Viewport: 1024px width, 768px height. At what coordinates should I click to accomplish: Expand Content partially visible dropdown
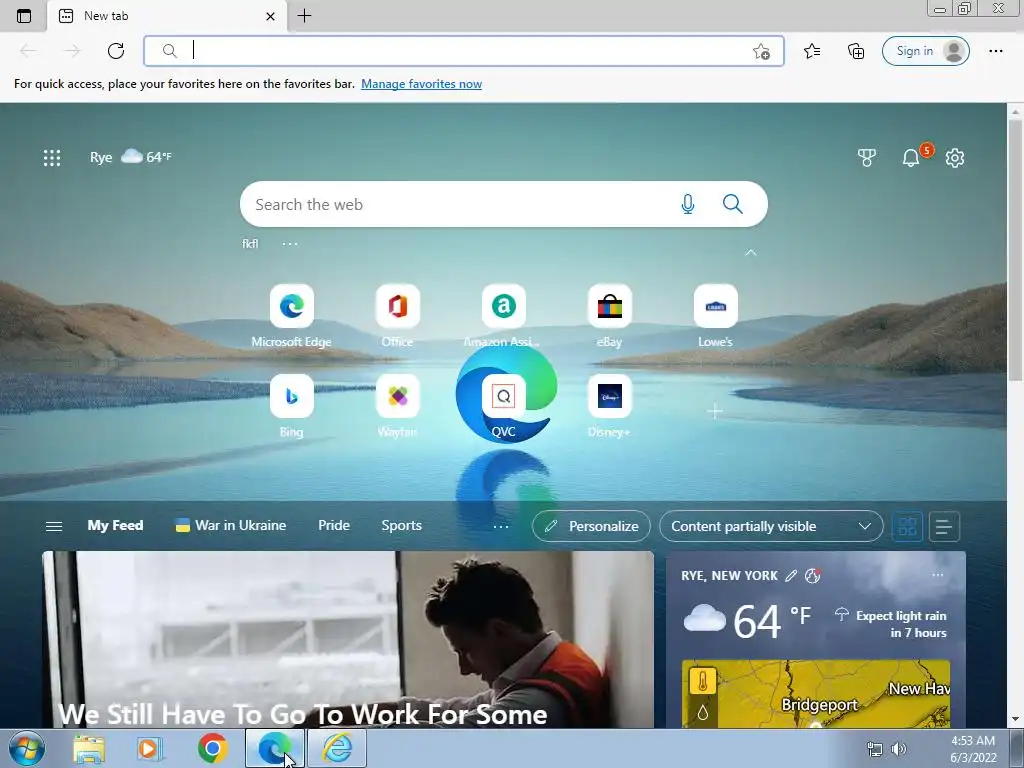coord(771,526)
